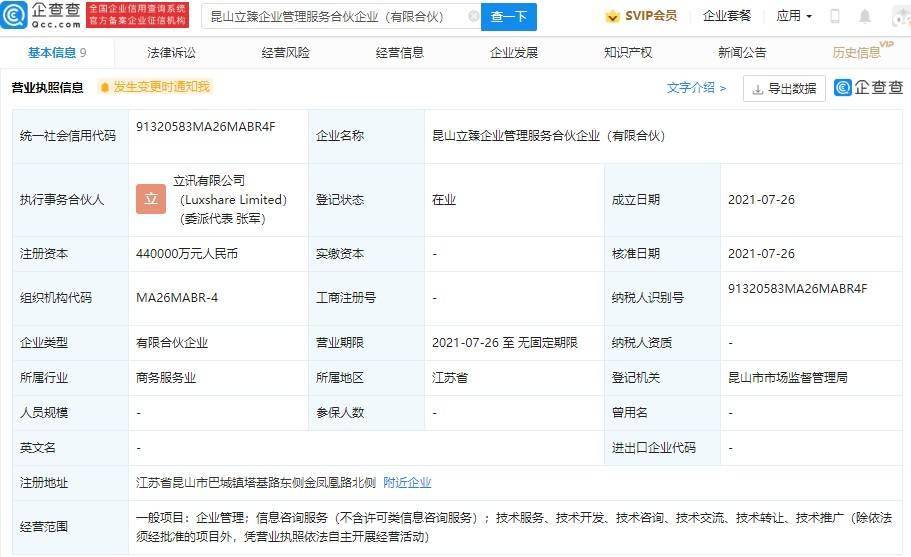Click the SVIP crown icon
911x557 pixels.
click(x=612, y=16)
